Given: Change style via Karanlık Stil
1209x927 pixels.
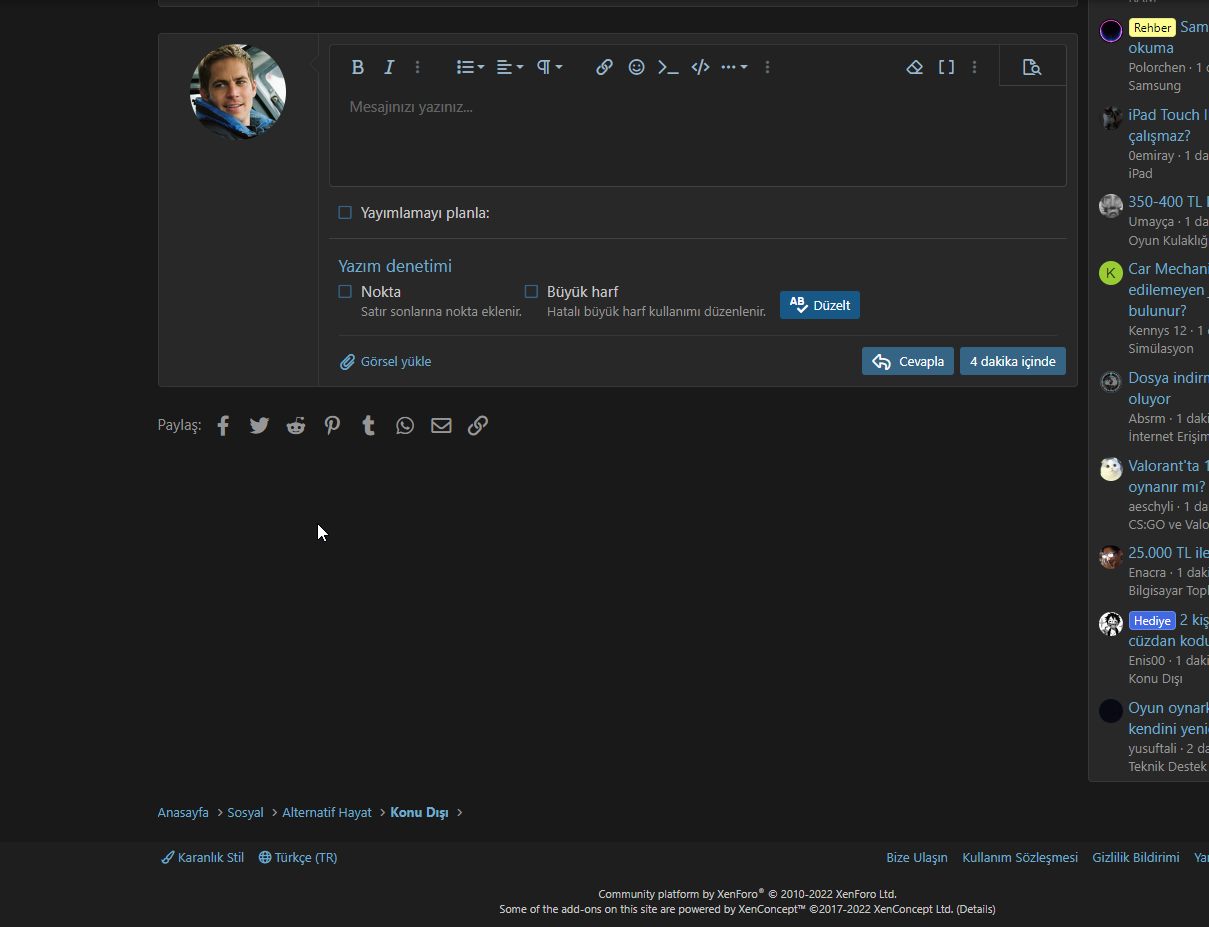Looking at the screenshot, I should (203, 858).
